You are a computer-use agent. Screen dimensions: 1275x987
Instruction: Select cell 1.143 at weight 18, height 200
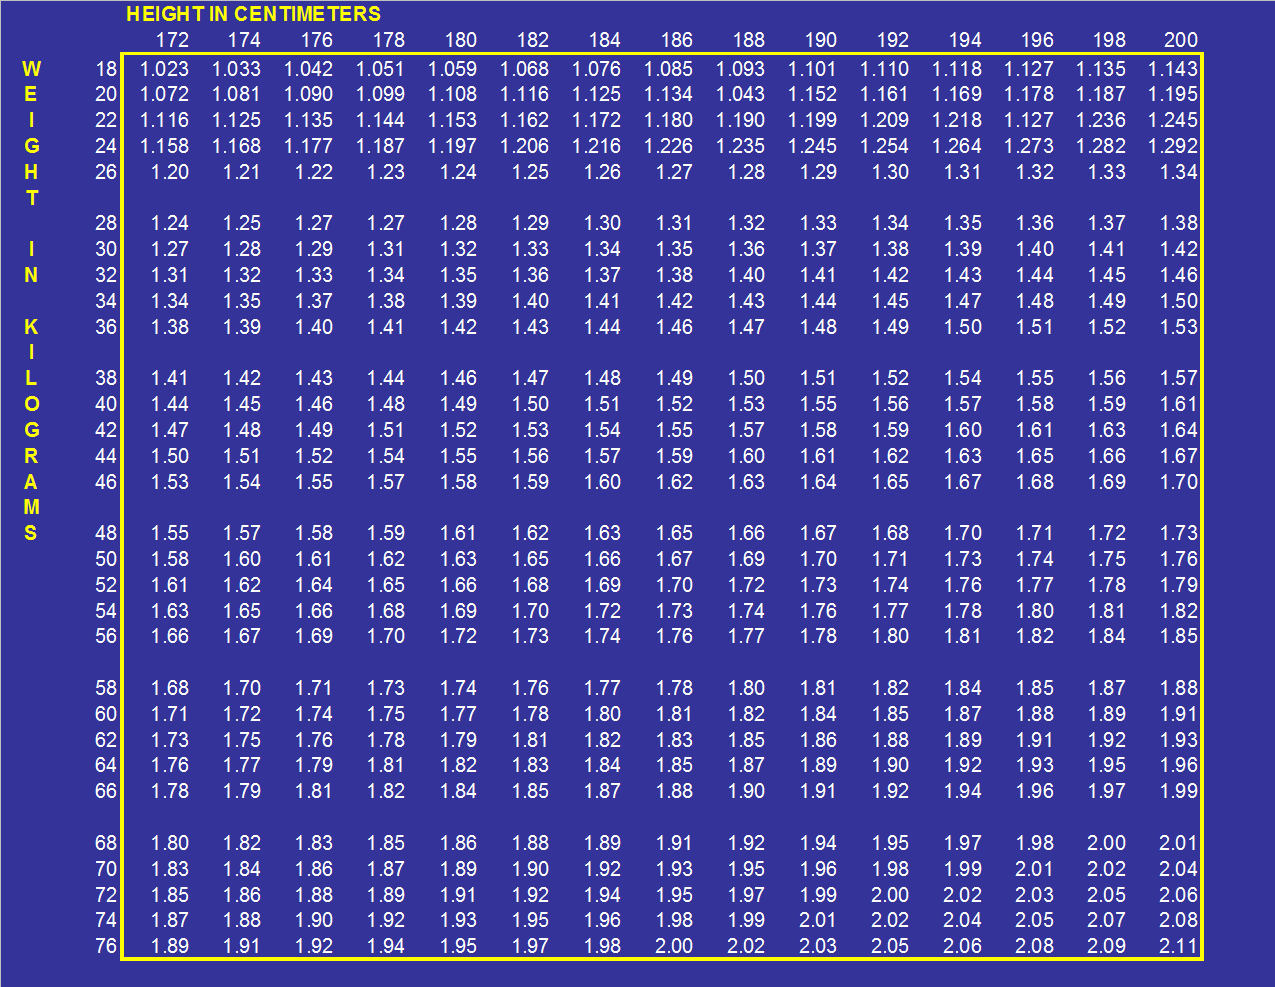[x=1172, y=69]
